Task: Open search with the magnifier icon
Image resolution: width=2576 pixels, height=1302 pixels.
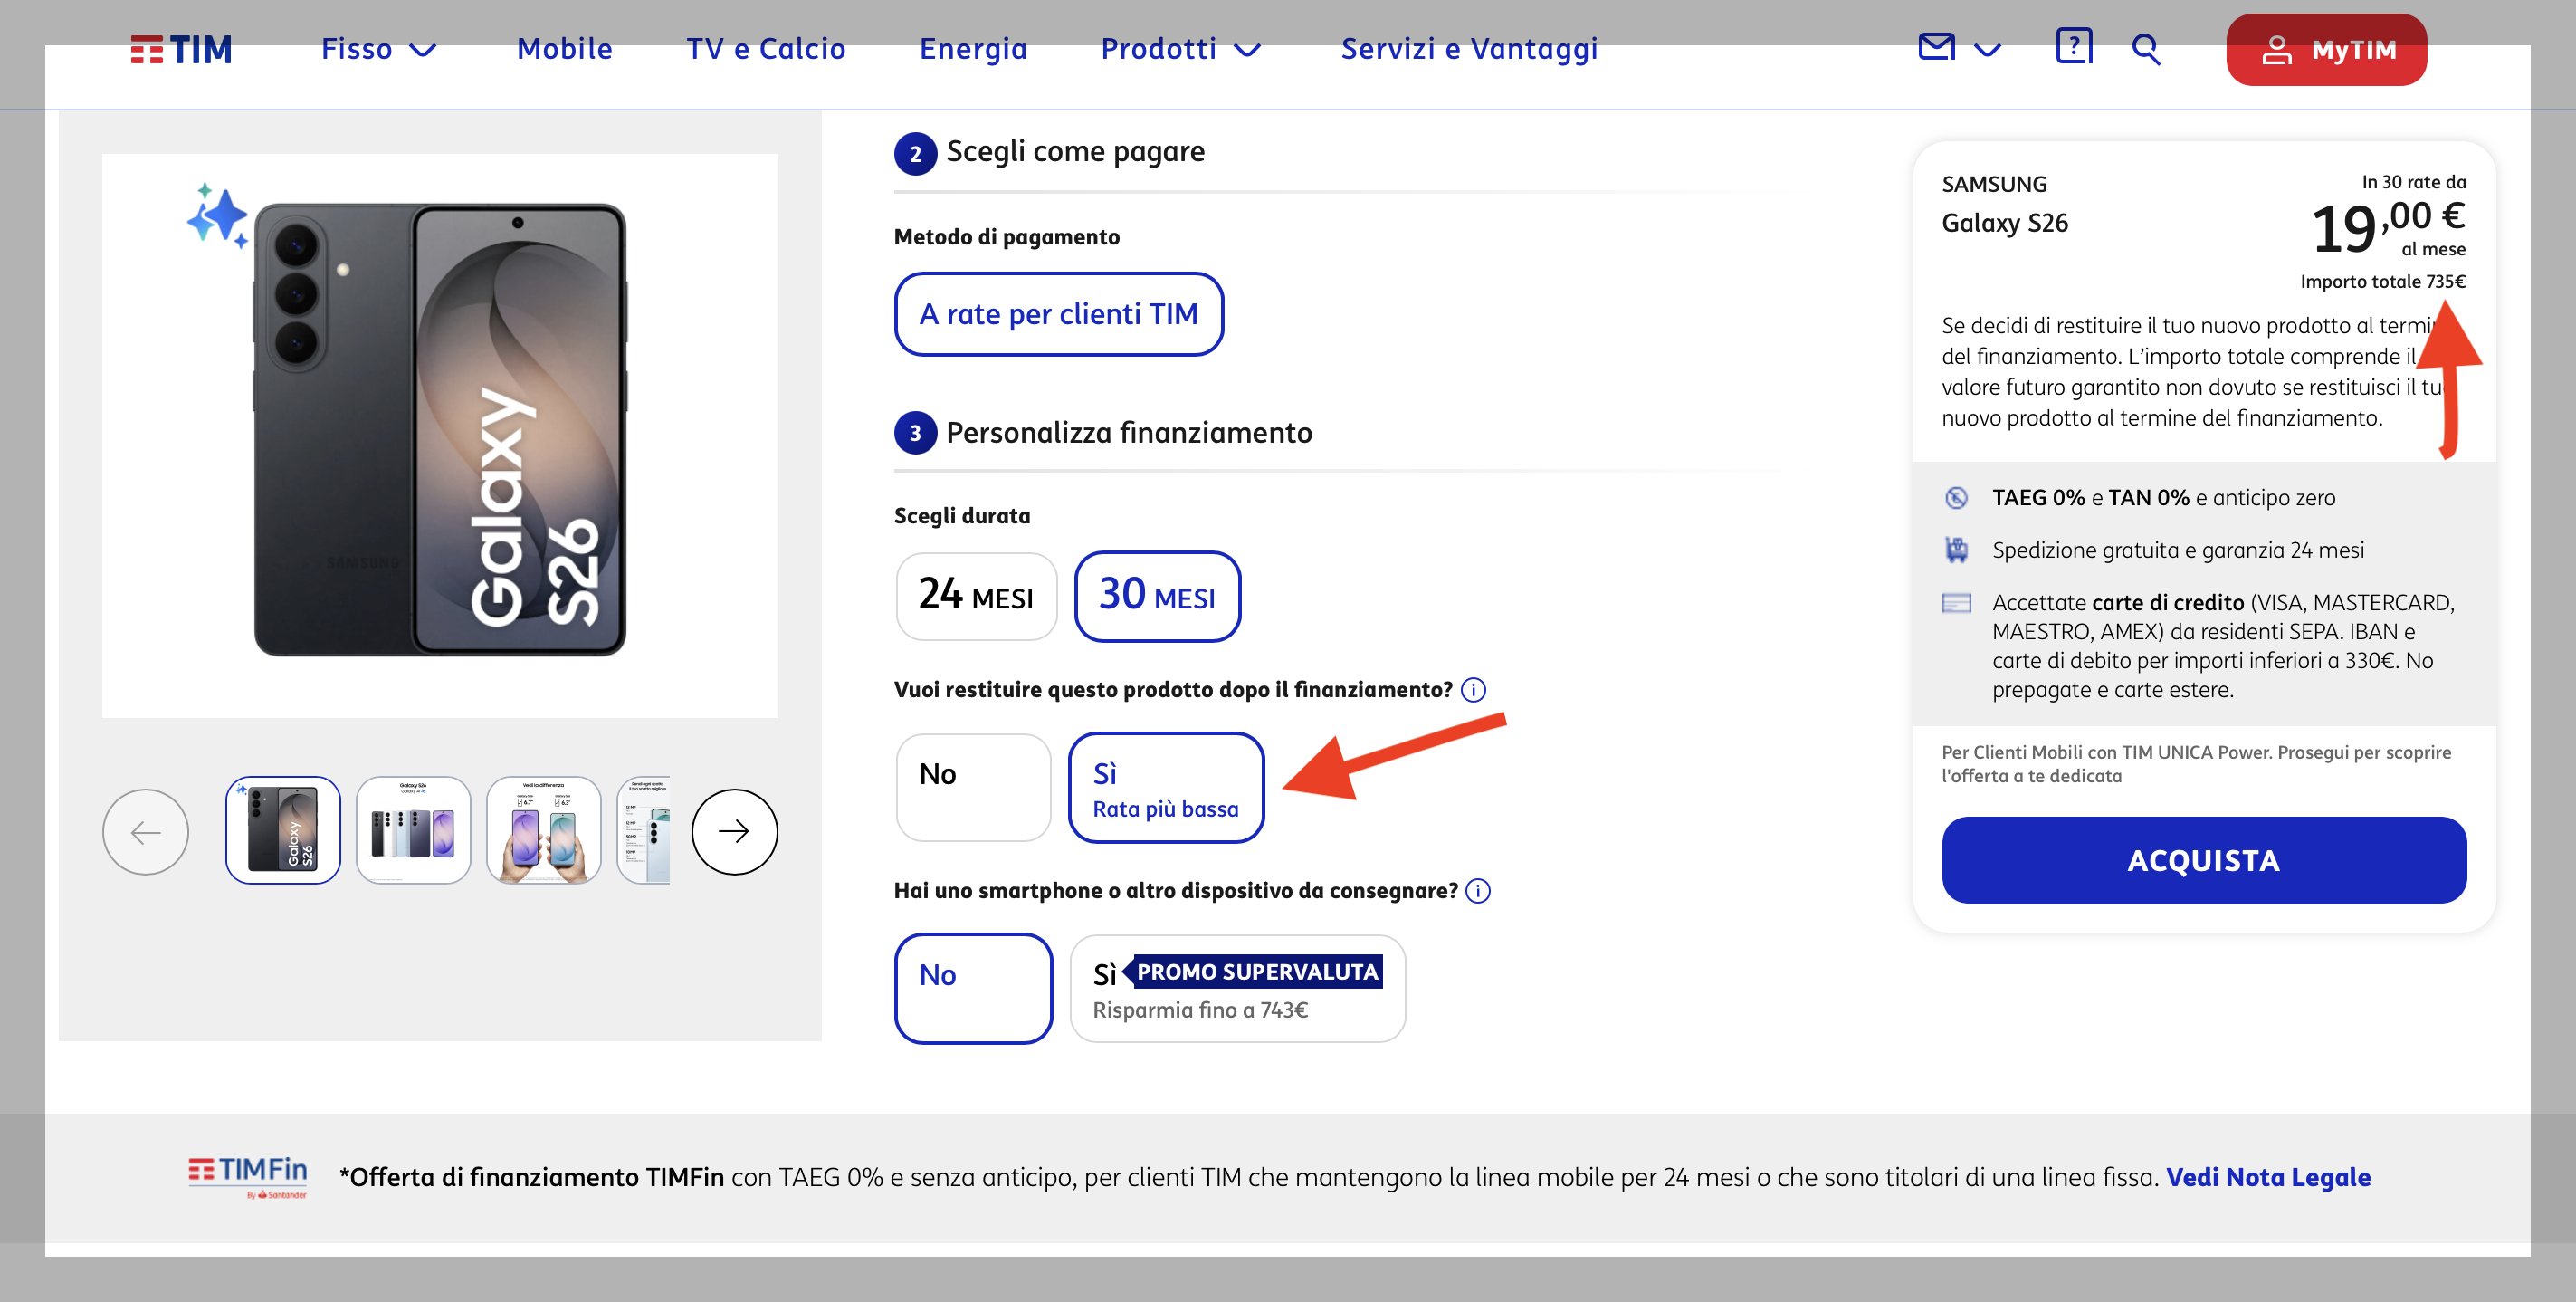Action: pos(2145,49)
